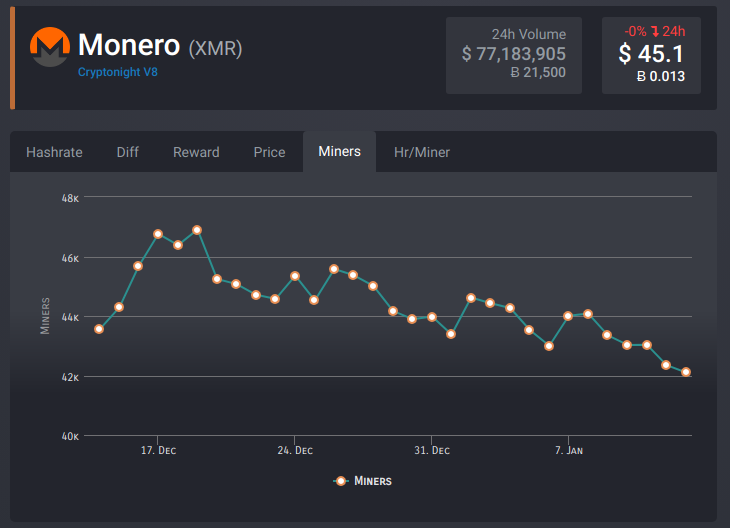
Task: Click the 31. Dec axis label
Action: point(432,451)
